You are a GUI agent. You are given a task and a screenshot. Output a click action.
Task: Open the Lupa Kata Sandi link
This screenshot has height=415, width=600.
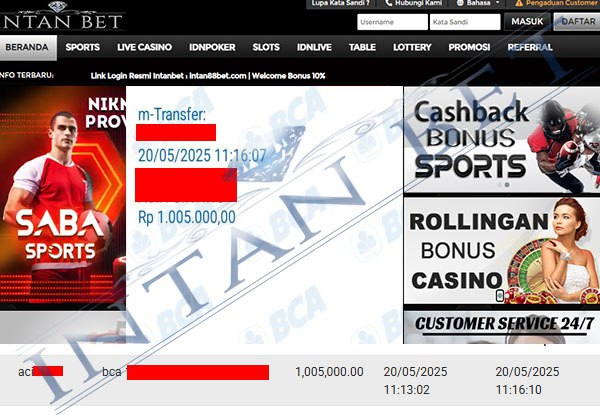341,3
